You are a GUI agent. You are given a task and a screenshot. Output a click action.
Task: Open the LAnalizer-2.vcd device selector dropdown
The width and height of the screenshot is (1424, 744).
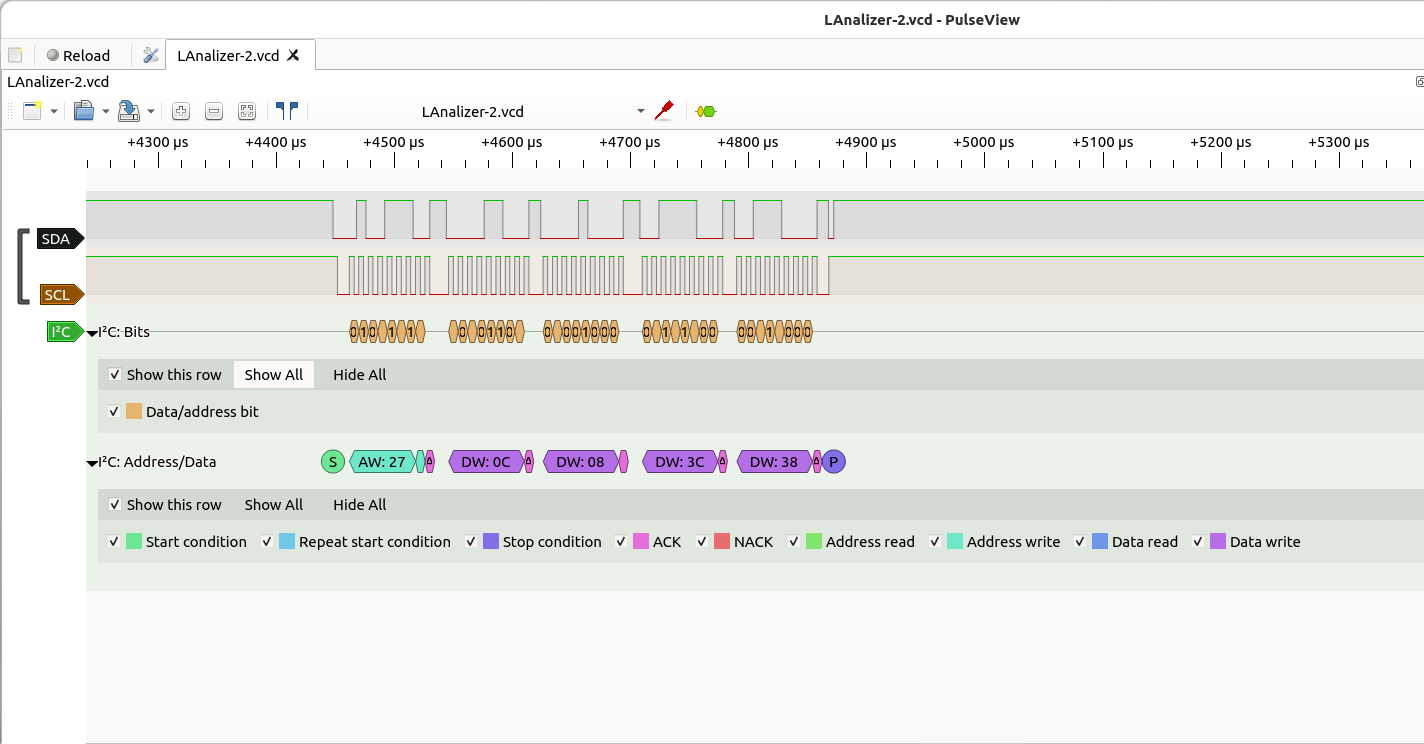coord(532,111)
